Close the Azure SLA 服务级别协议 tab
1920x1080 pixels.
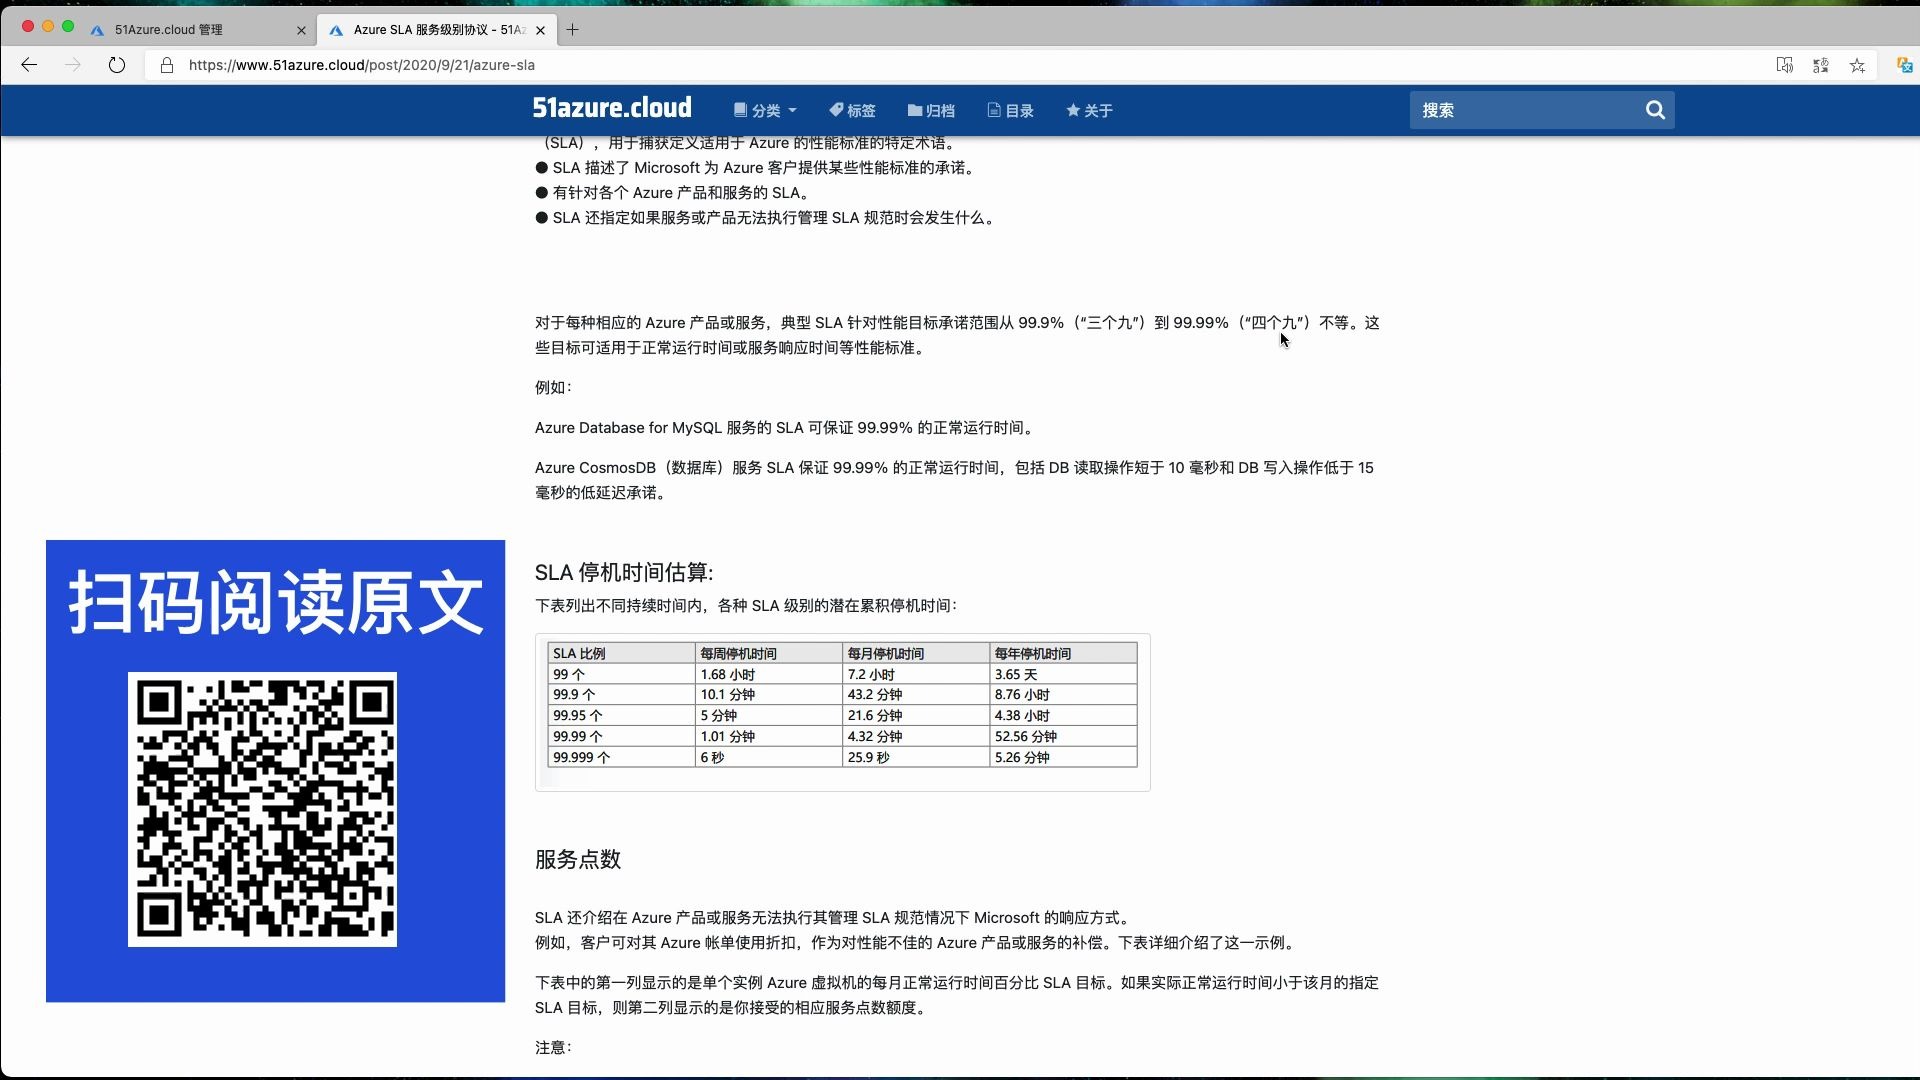tap(540, 30)
